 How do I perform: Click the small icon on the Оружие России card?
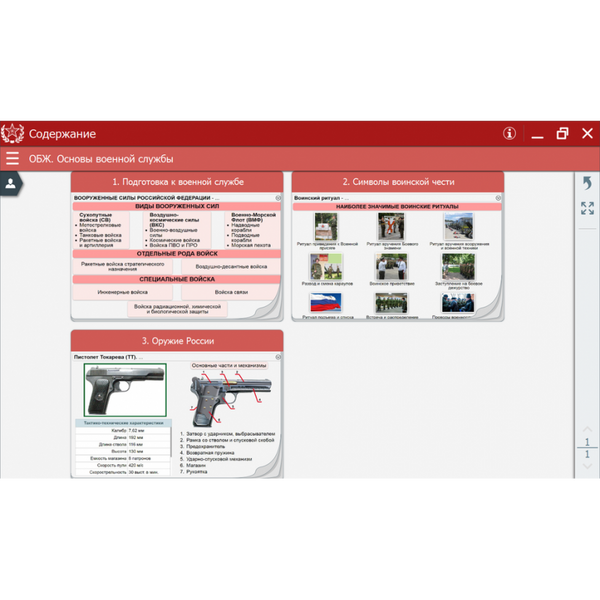pyautogui.click(x=278, y=356)
